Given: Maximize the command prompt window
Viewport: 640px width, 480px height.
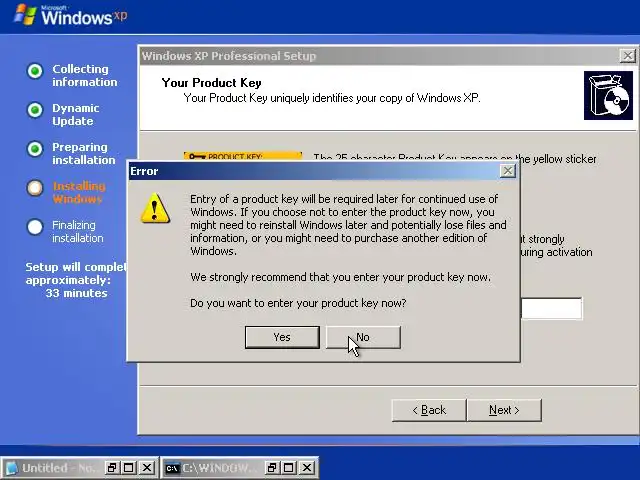Looking at the screenshot, I should pos(289,468).
